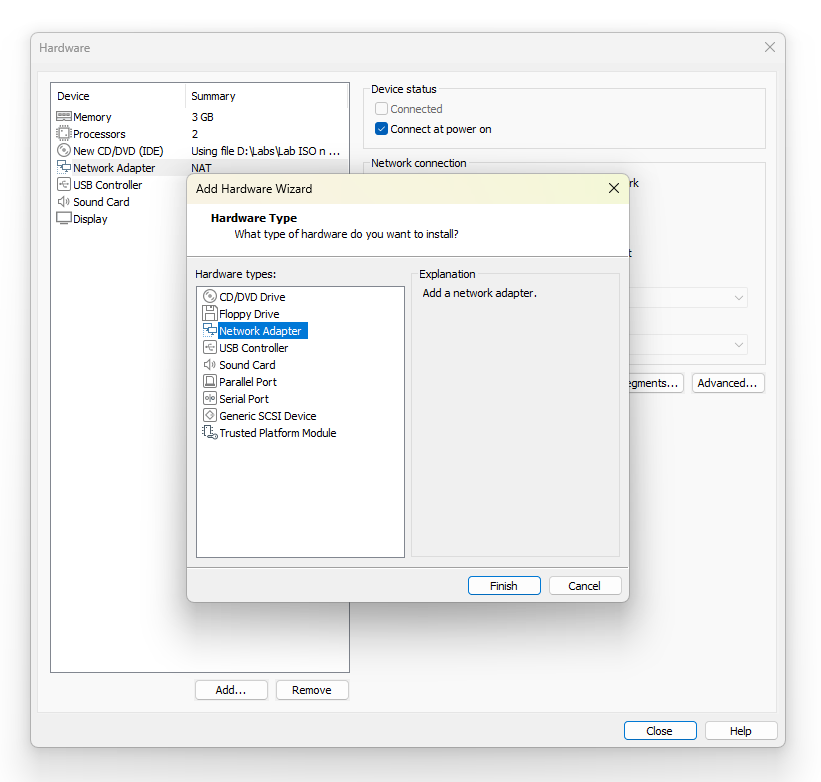Select USB Controller in wizard hardware types
821x782 pixels.
[x=253, y=348]
